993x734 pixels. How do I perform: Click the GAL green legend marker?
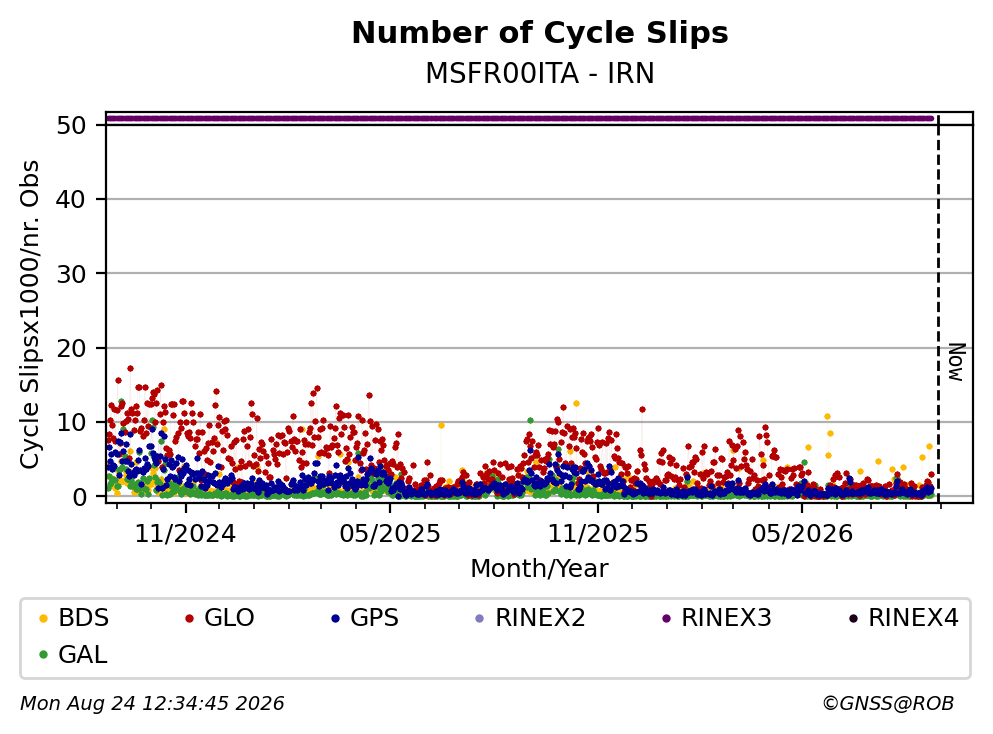pos(43,655)
